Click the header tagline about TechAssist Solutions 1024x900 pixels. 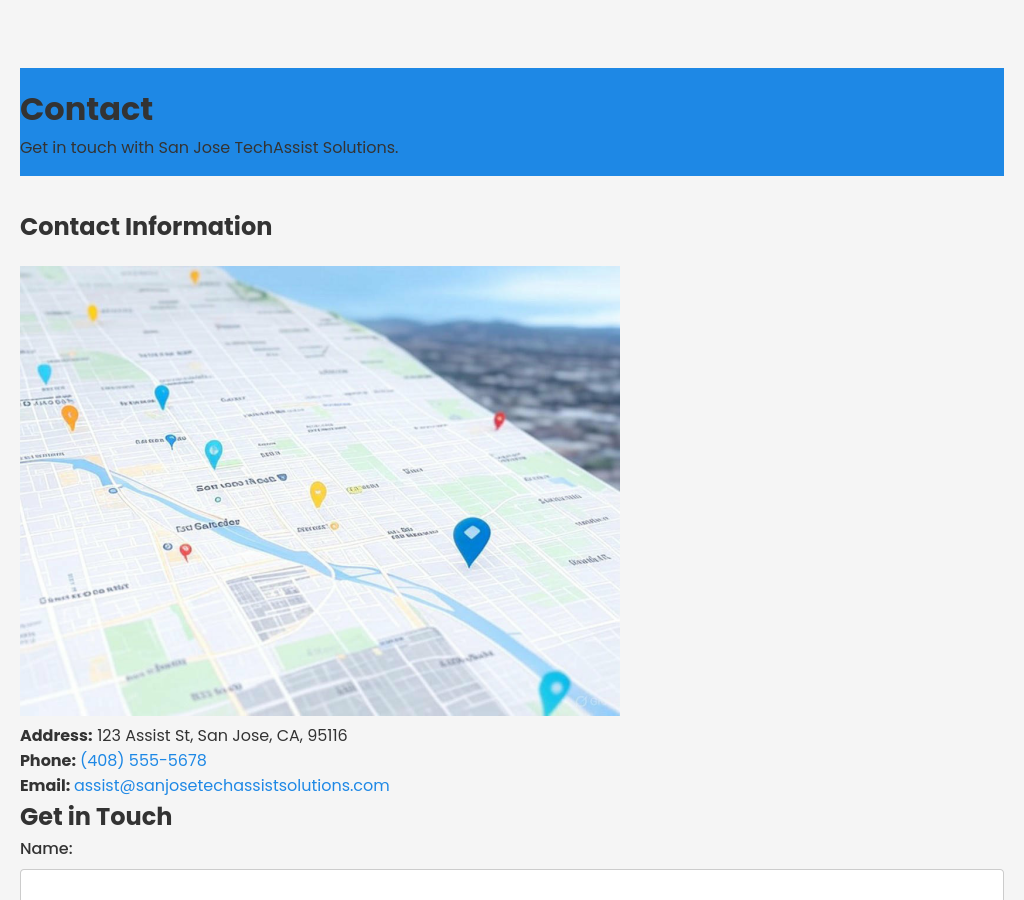(209, 147)
